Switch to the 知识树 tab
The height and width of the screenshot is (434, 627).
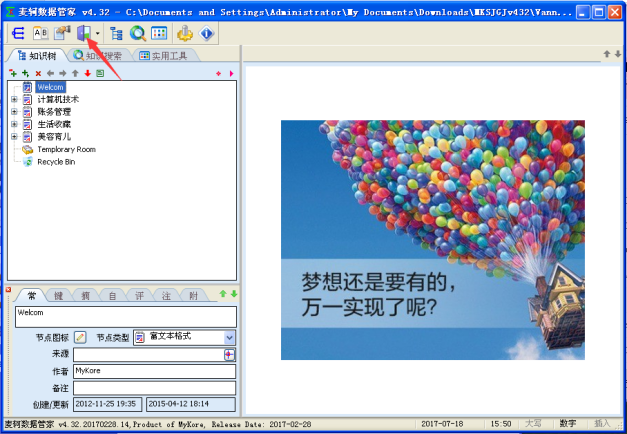[37, 56]
